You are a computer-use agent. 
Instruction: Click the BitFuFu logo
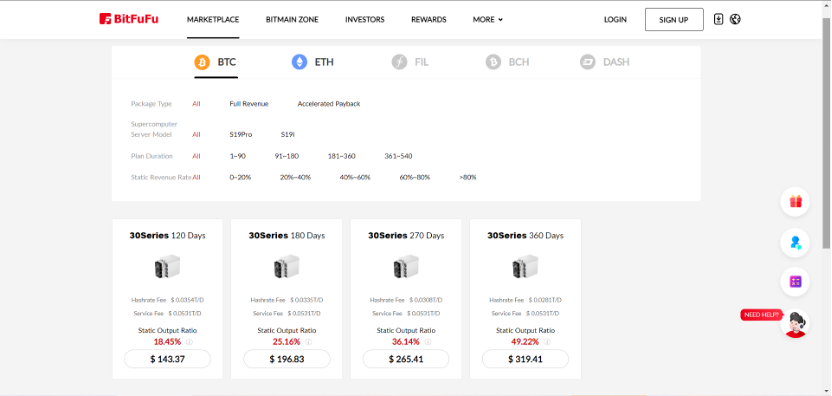point(129,19)
